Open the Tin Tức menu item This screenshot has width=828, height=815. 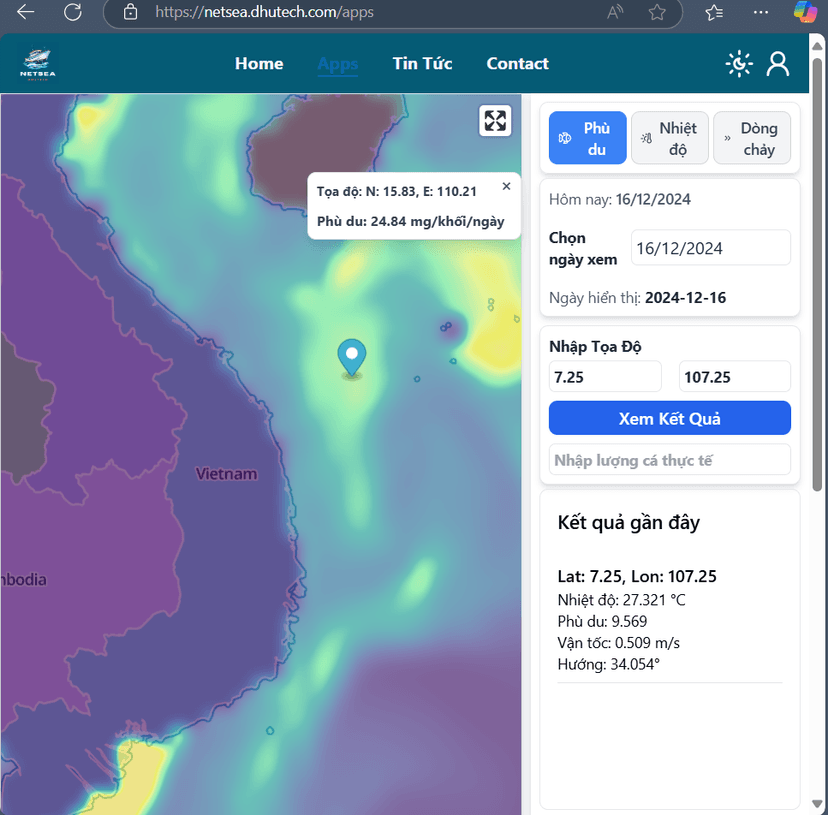point(422,64)
